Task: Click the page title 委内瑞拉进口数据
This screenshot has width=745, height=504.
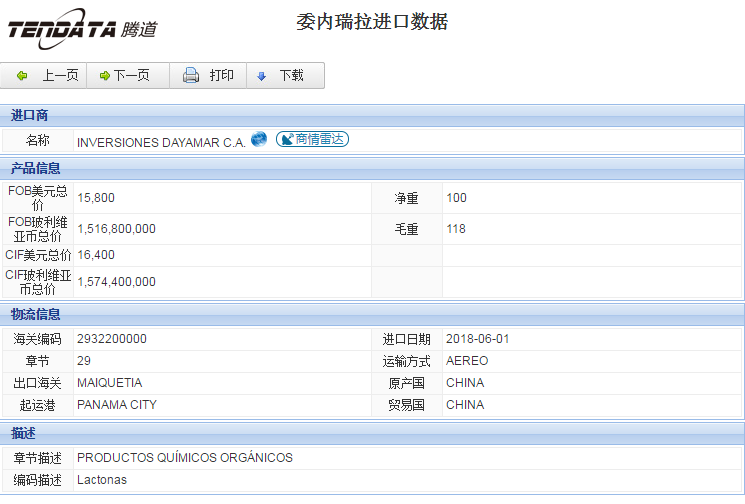Action: pyautogui.click(x=372, y=22)
